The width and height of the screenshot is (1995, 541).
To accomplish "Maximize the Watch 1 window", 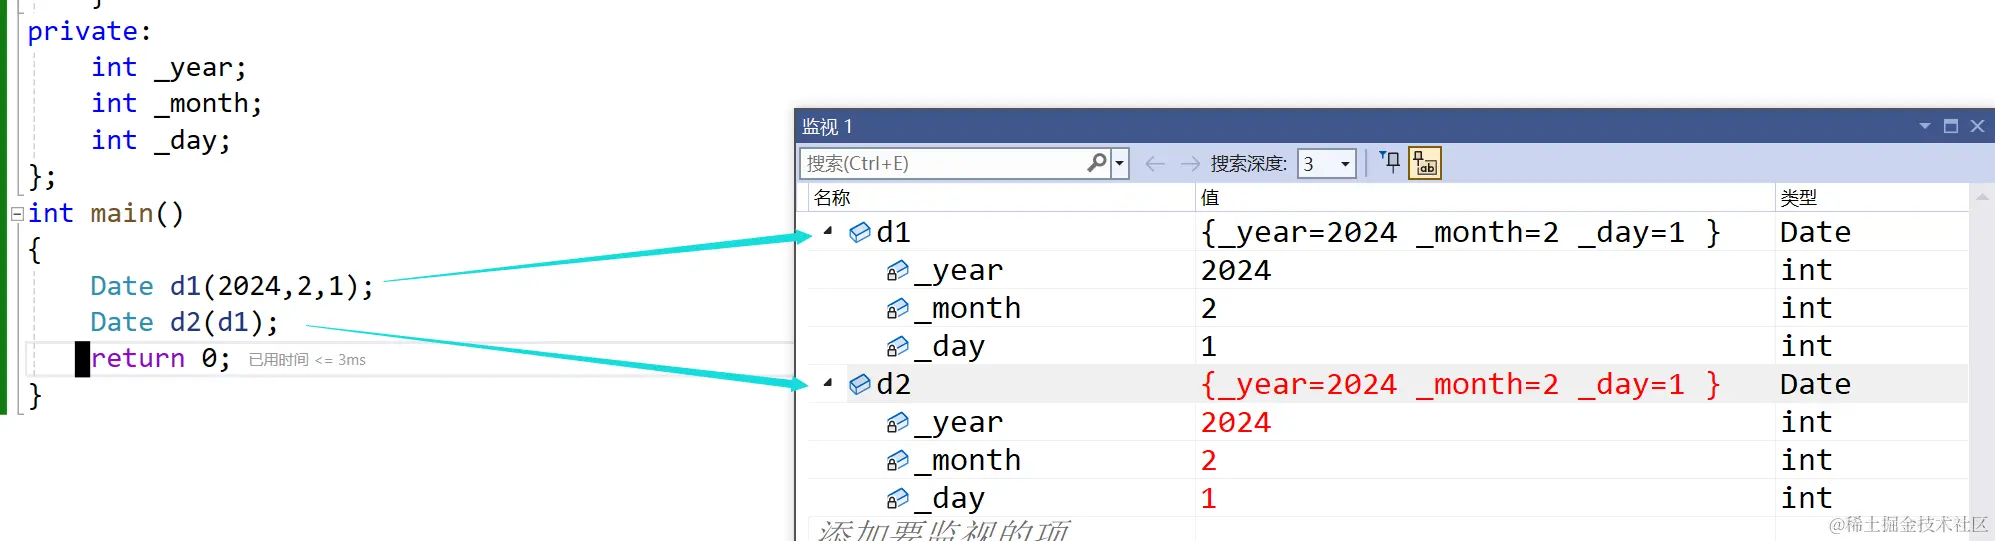I will [1950, 126].
